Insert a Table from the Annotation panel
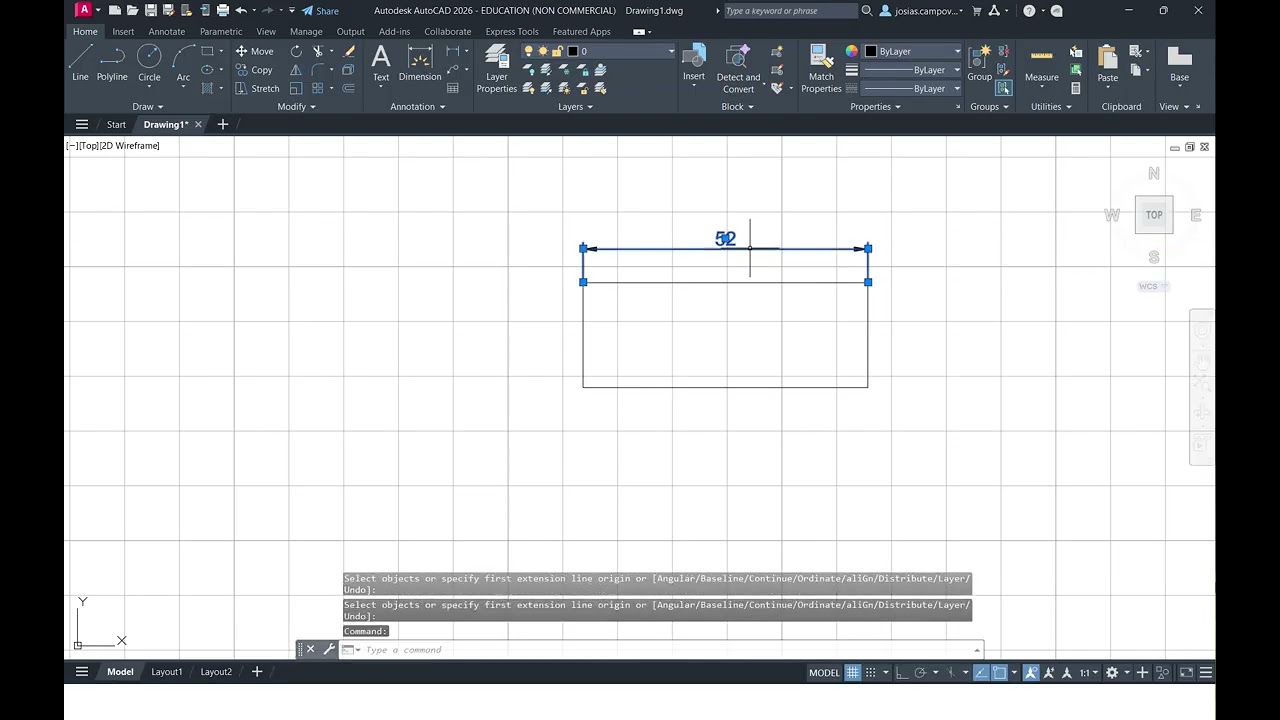Viewport: 1280px width, 720px height. (453, 88)
